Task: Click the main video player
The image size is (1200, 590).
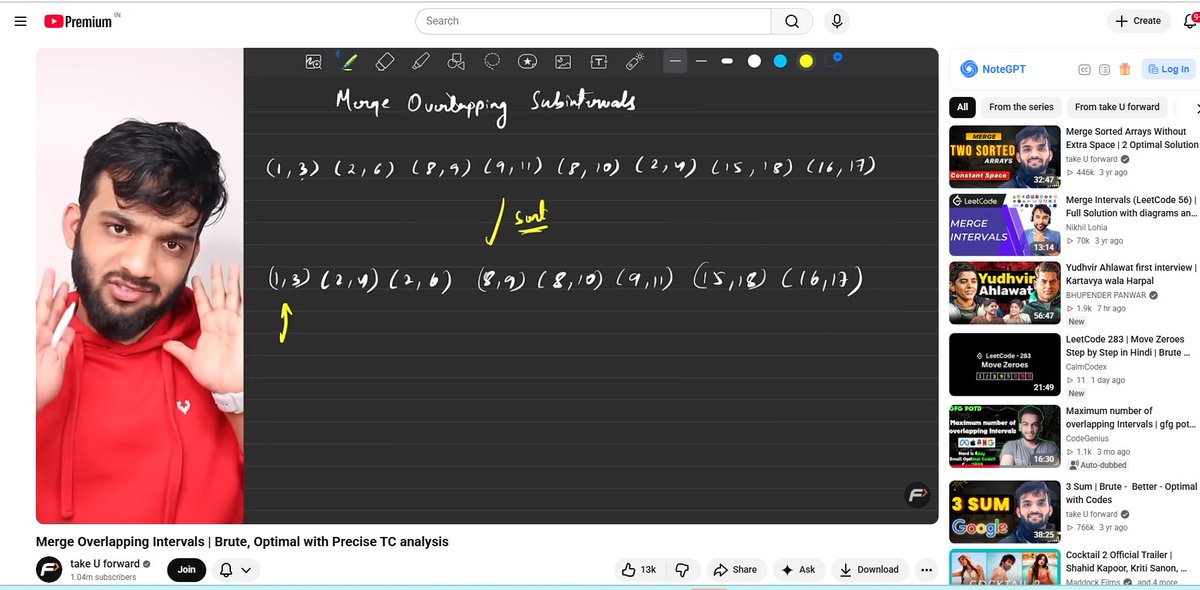Action: pos(487,286)
